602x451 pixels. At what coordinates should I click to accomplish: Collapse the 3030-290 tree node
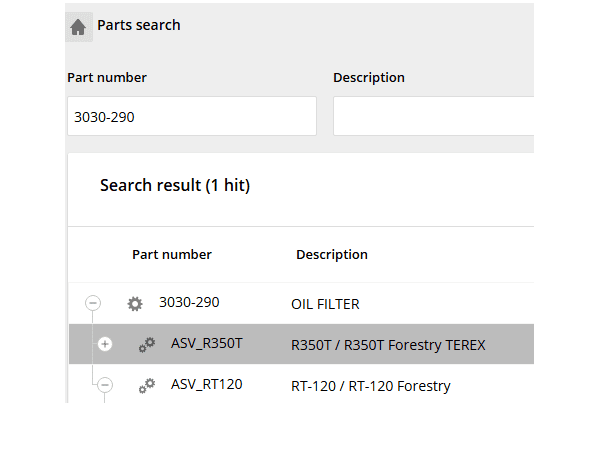tap(93, 303)
